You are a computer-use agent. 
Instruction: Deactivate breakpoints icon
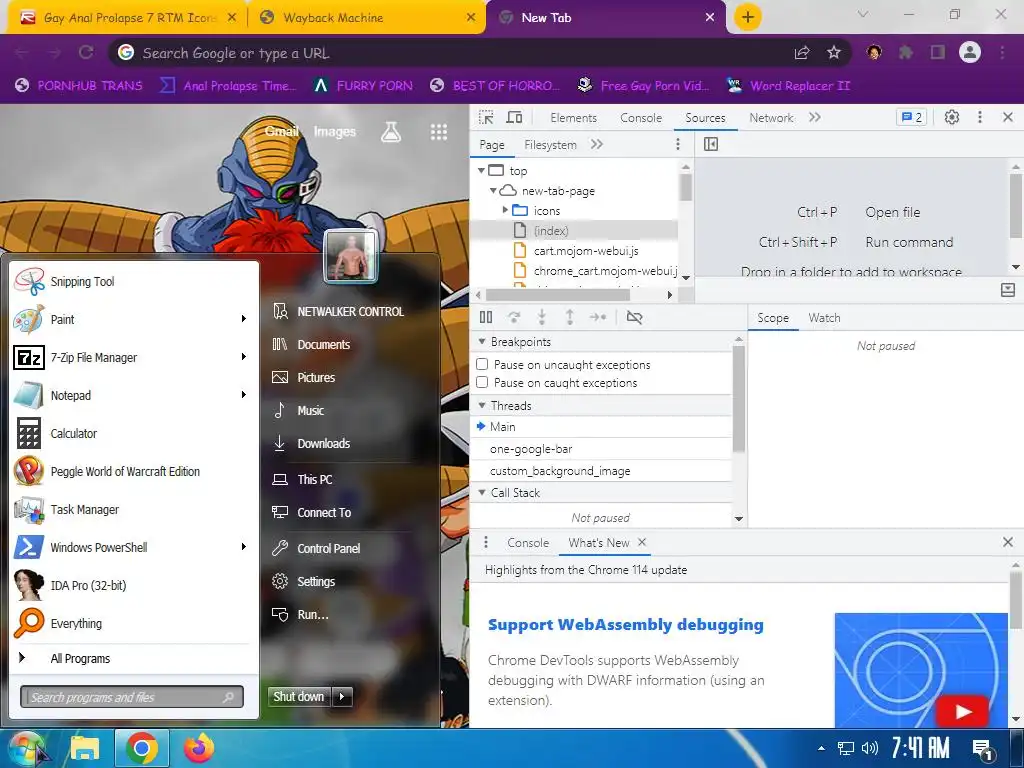634,317
